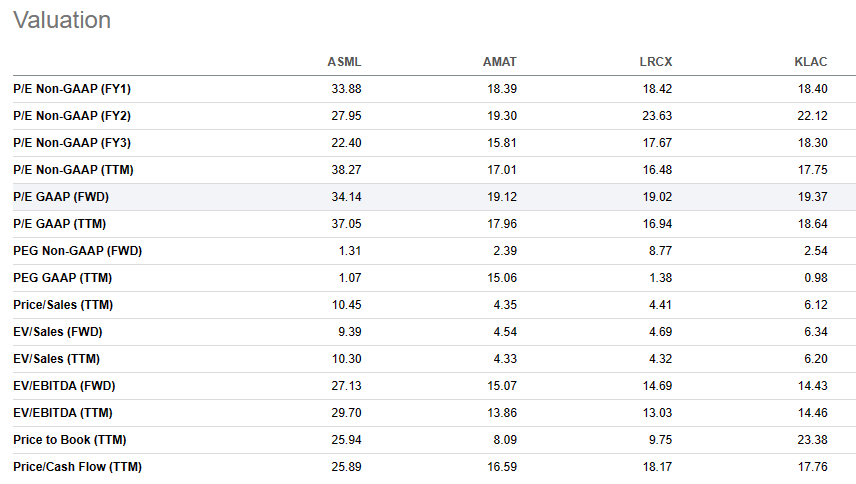Screen dimensions: 856x484
Task: Select the P/E GAAP (TTM) row label
Action: [59, 224]
